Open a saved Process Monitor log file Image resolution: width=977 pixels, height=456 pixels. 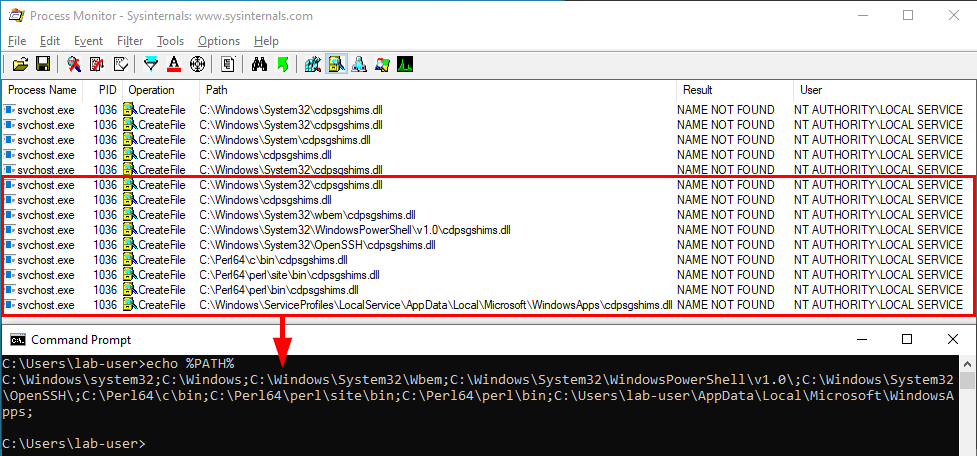[x=20, y=64]
